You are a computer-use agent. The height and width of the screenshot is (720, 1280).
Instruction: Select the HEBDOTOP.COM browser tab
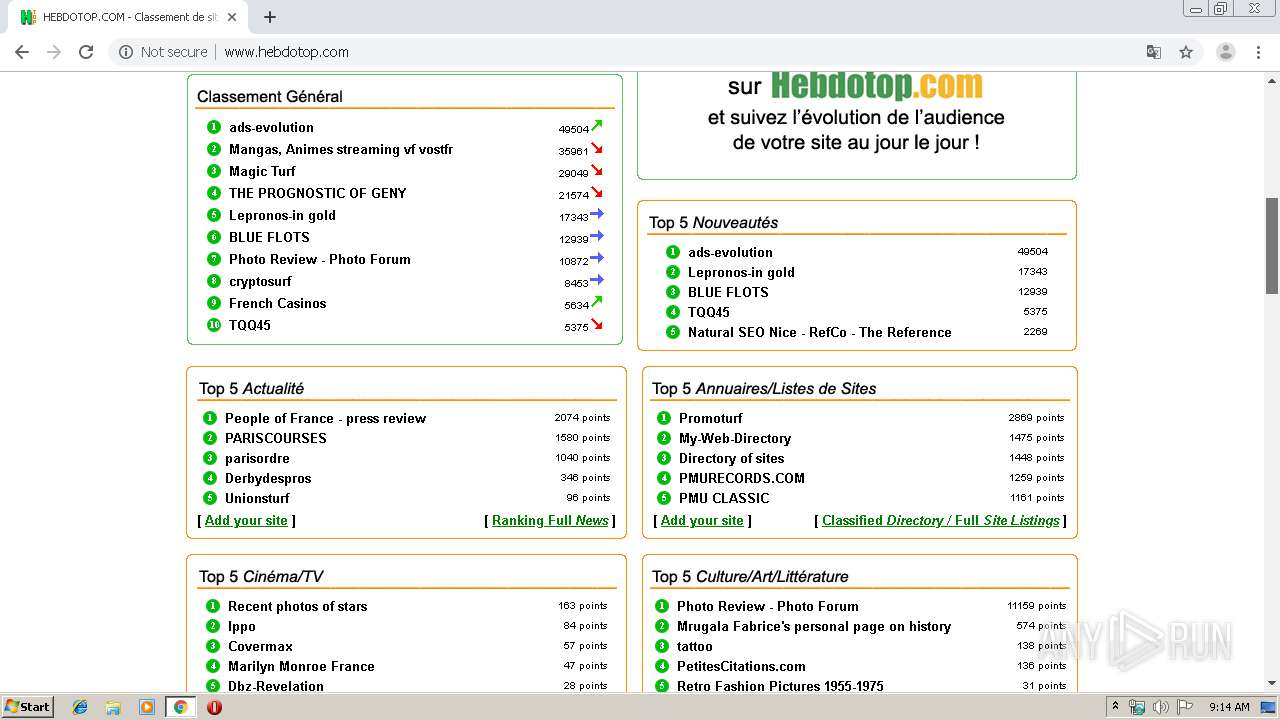[x=130, y=17]
